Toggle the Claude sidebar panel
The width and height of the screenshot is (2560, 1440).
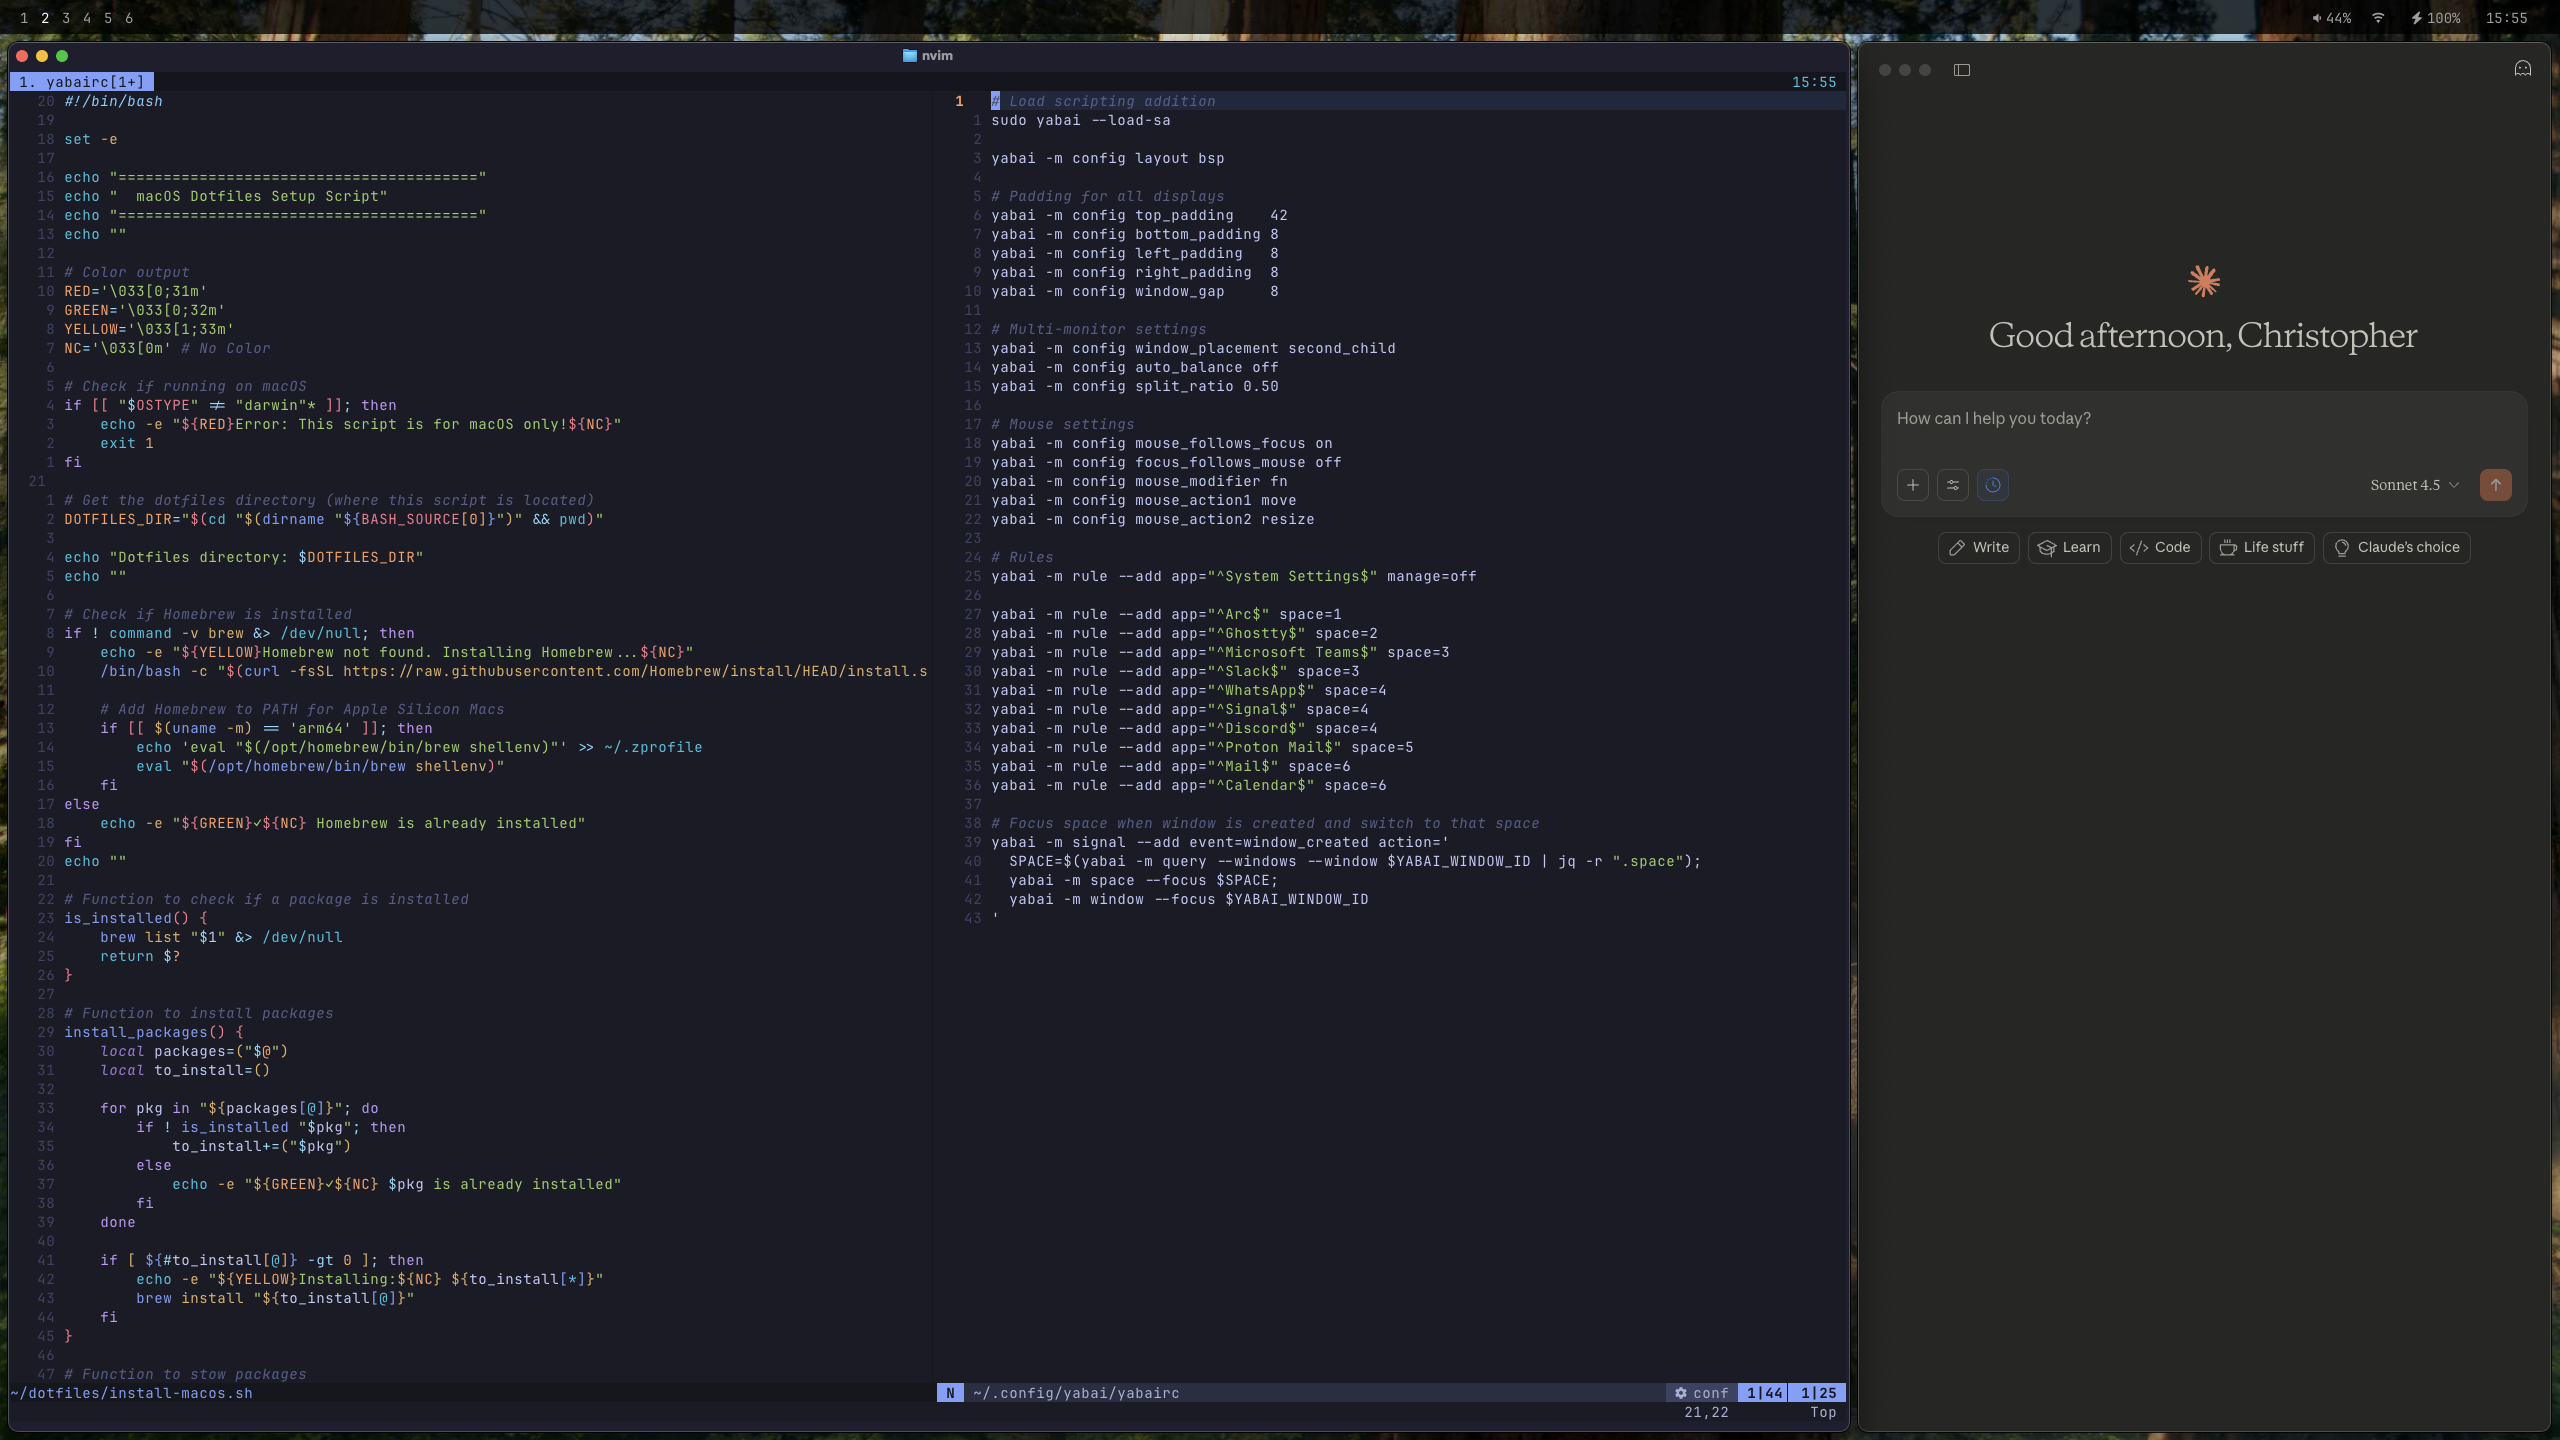click(1962, 70)
